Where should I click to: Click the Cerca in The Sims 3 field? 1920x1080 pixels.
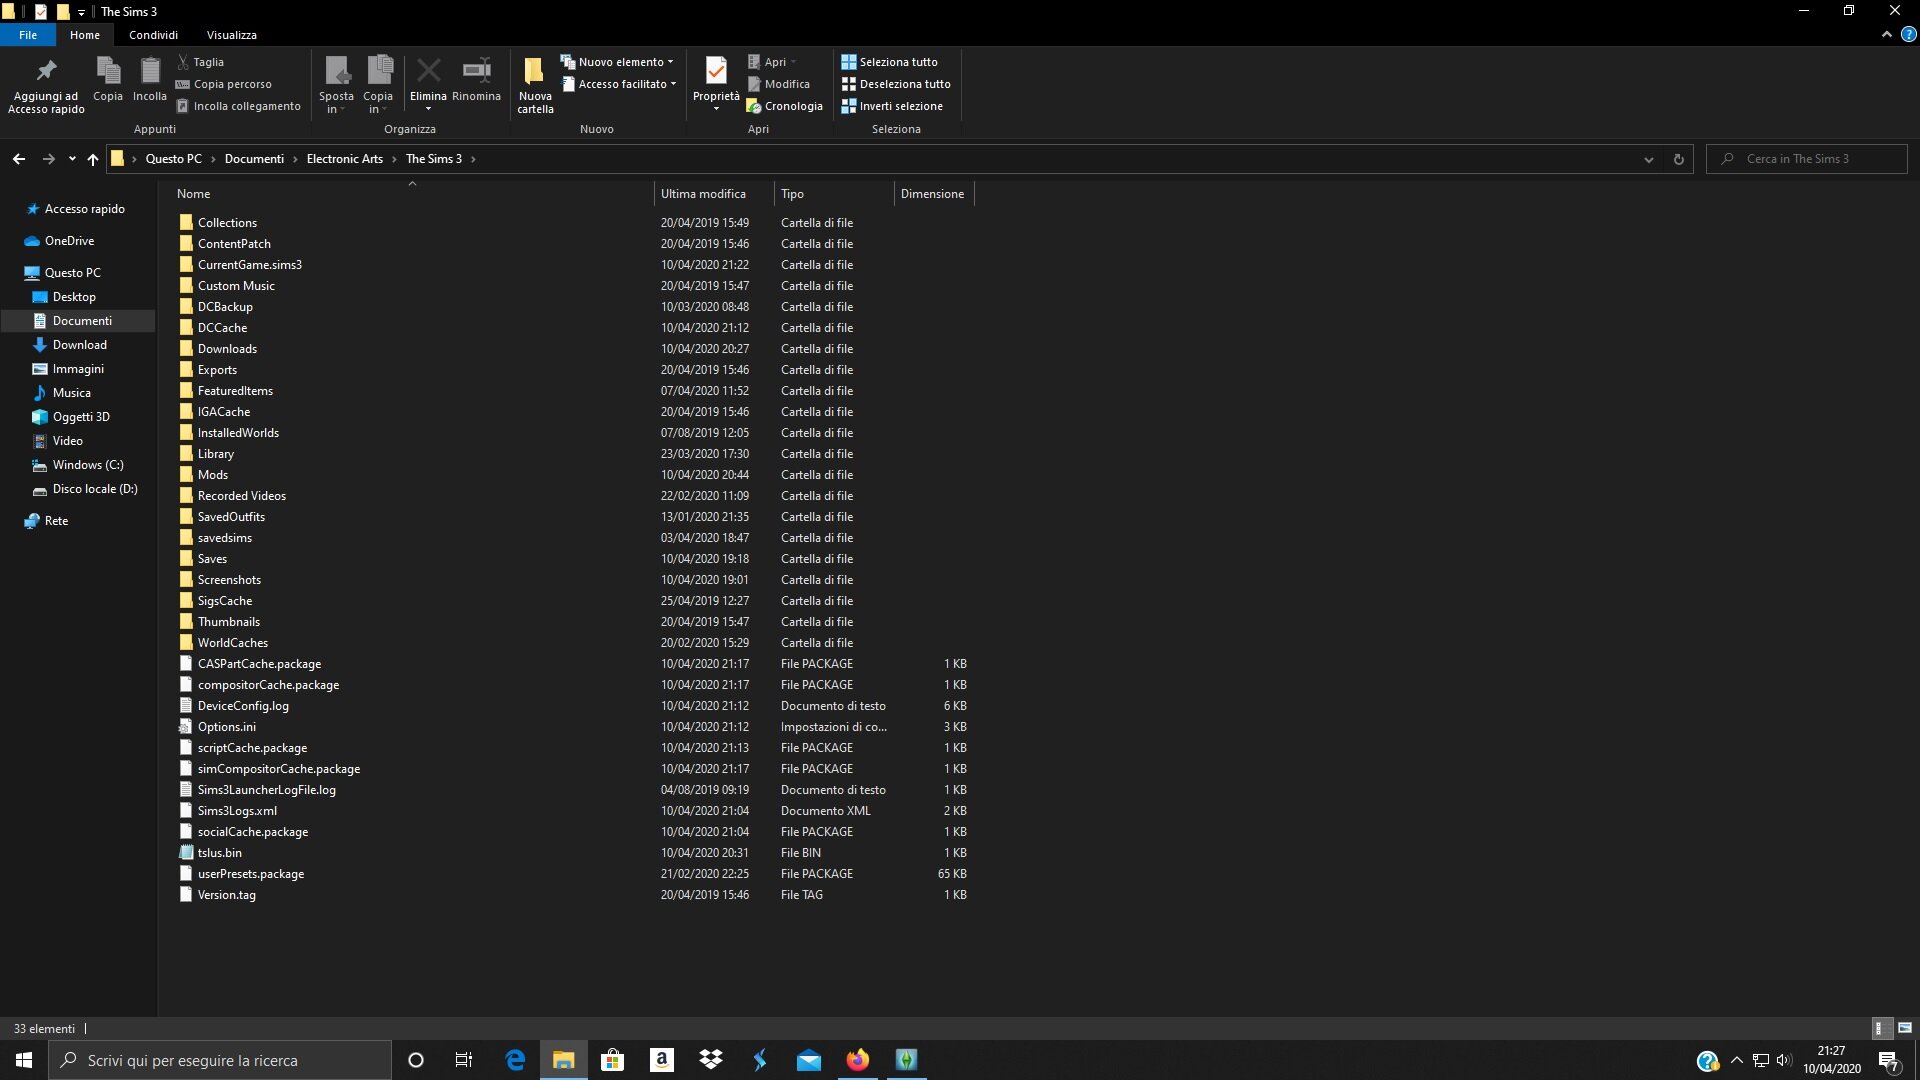coord(1807,159)
